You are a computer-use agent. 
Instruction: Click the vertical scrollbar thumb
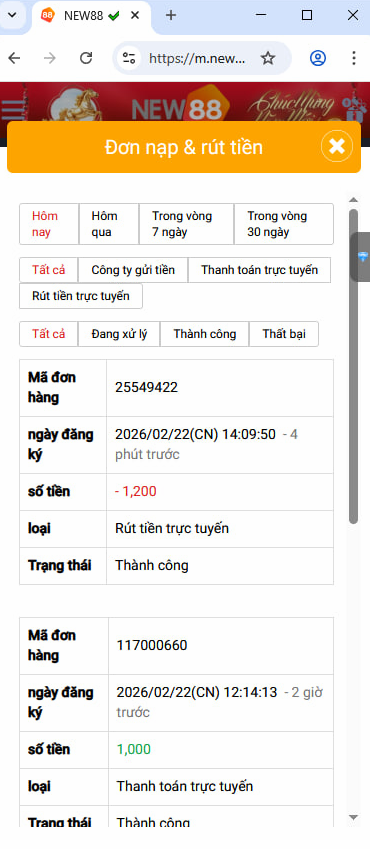[353, 367]
